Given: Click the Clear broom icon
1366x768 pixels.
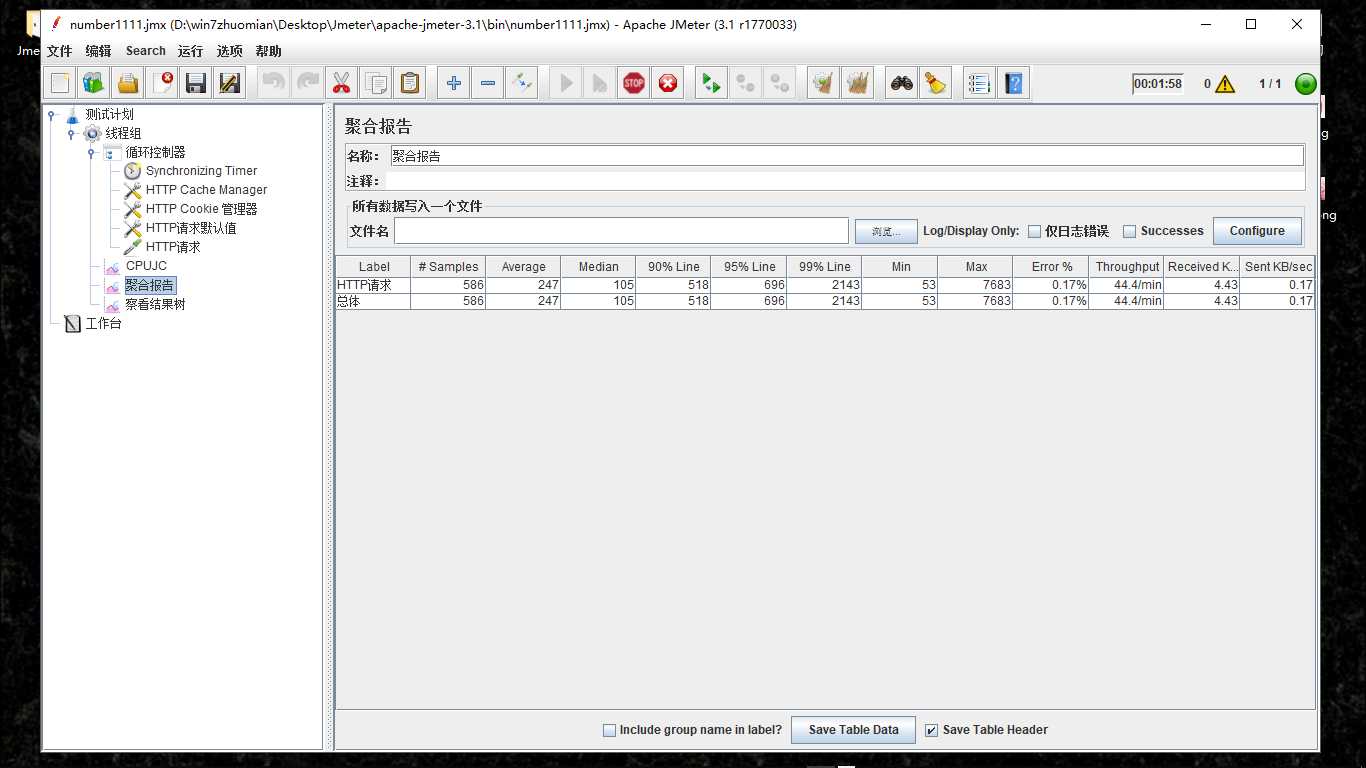Looking at the screenshot, I should [823, 83].
